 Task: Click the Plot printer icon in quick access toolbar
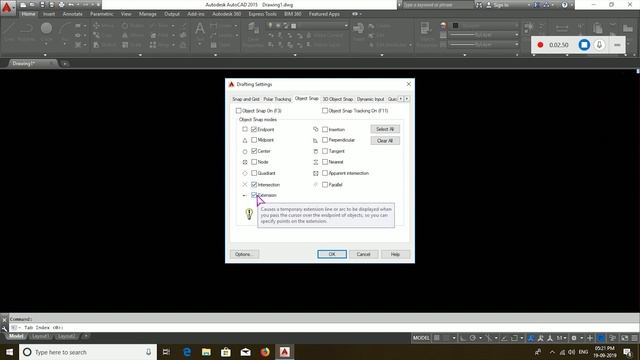point(61,5)
